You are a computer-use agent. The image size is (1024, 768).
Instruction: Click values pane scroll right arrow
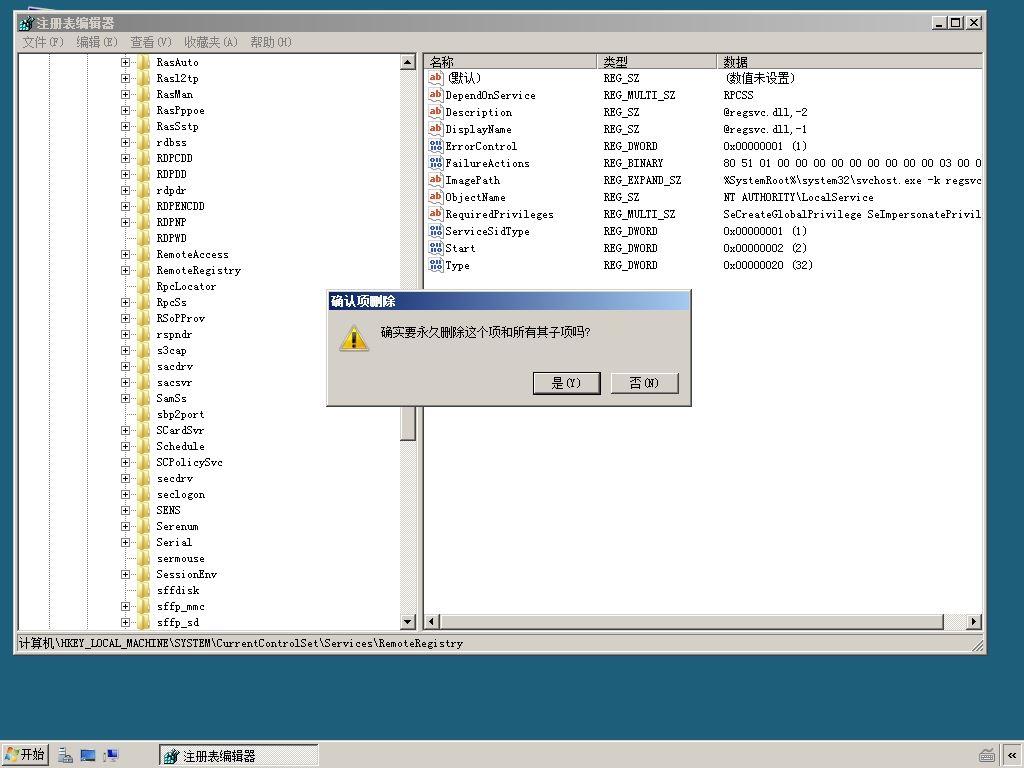(x=974, y=622)
